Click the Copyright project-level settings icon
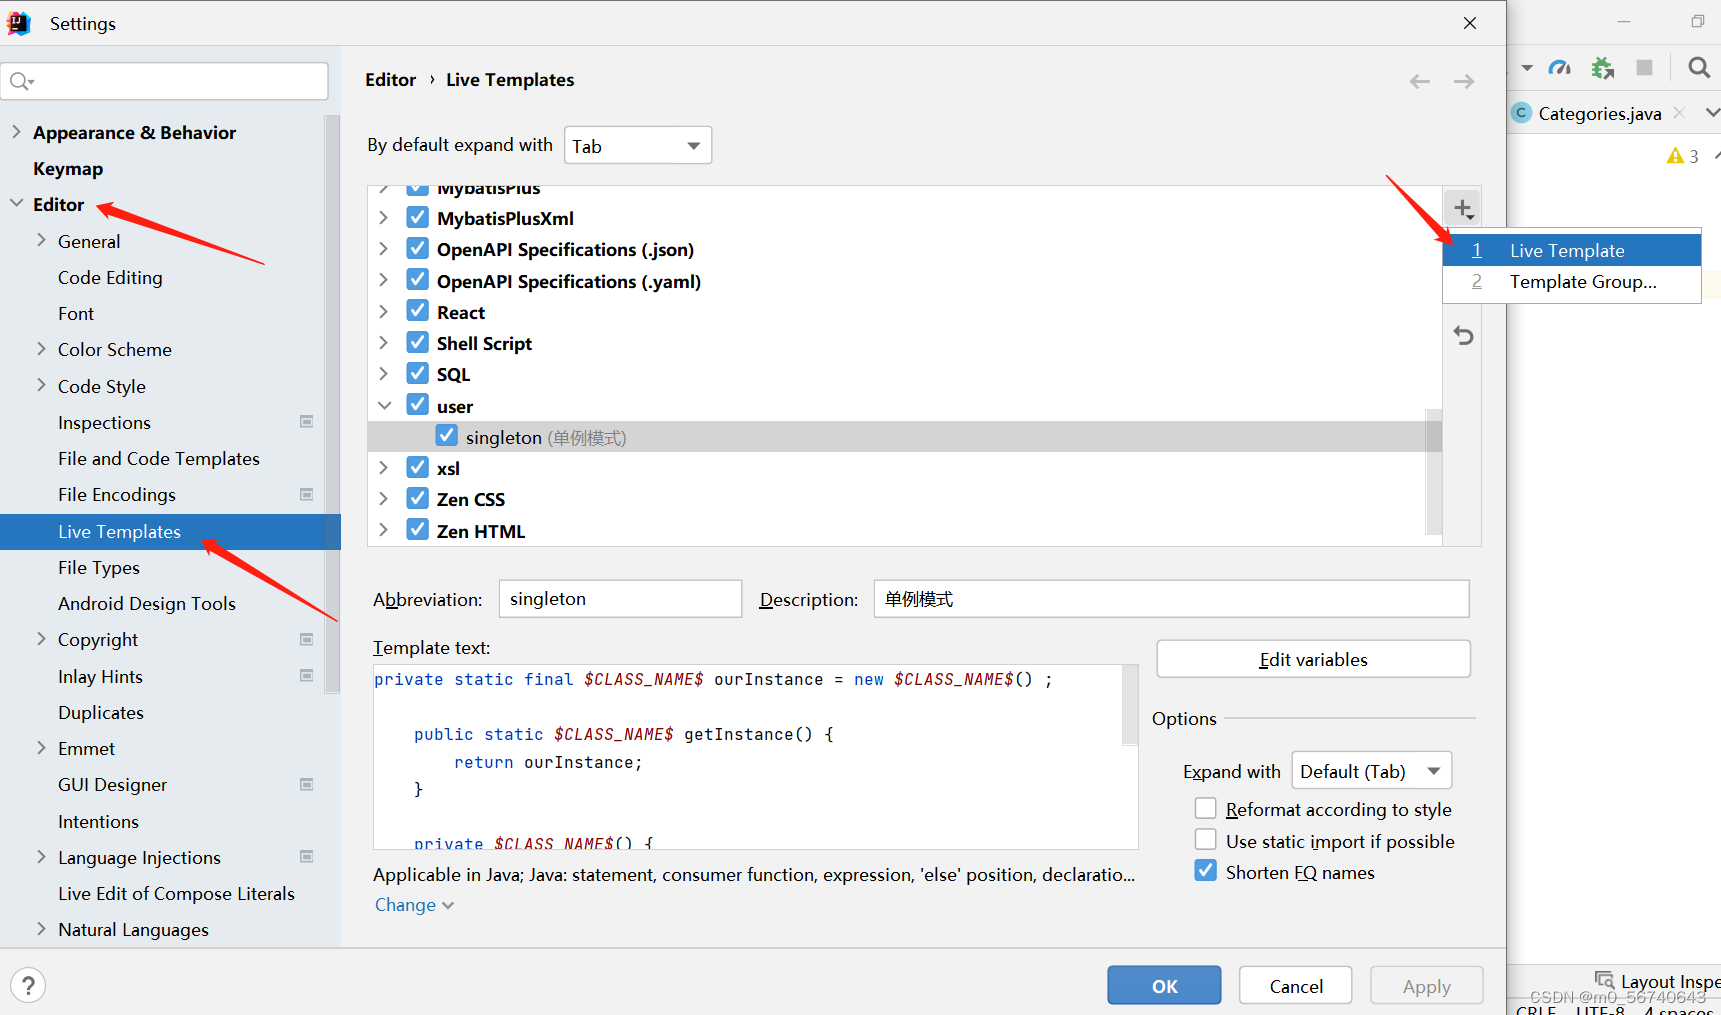The image size is (1721, 1015). pos(307,639)
